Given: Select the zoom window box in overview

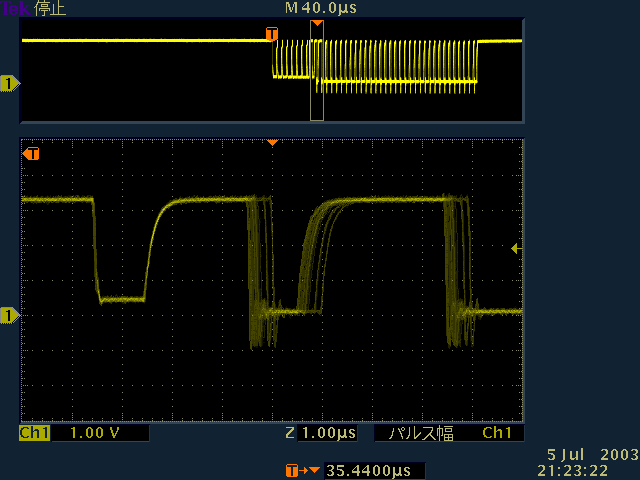Looking at the screenshot, I should tap(317, 72).
